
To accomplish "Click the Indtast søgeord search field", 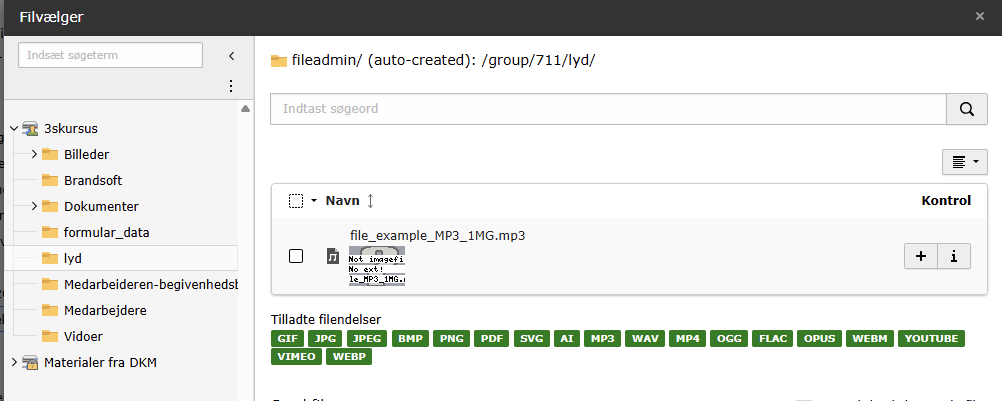I will tap(608, 109).
